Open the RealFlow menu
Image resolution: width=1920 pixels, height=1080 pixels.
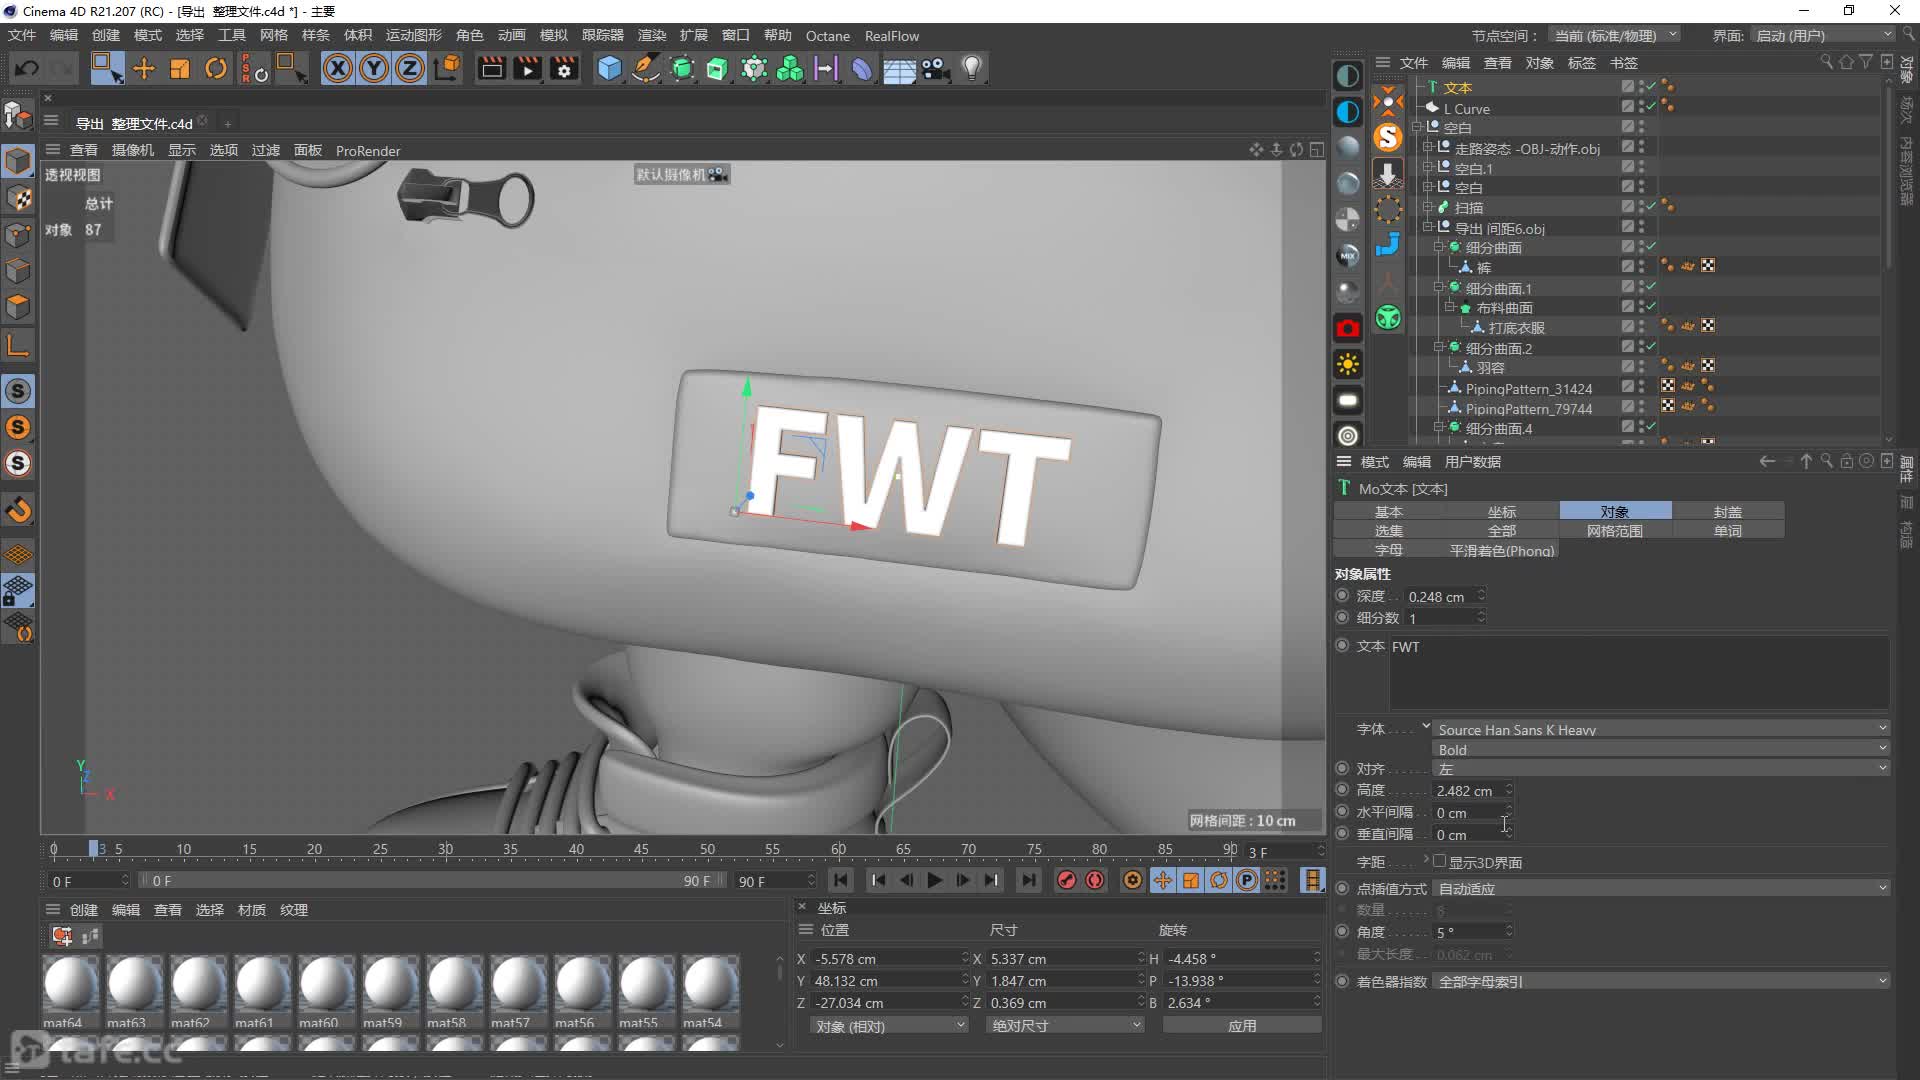point(892,36)
